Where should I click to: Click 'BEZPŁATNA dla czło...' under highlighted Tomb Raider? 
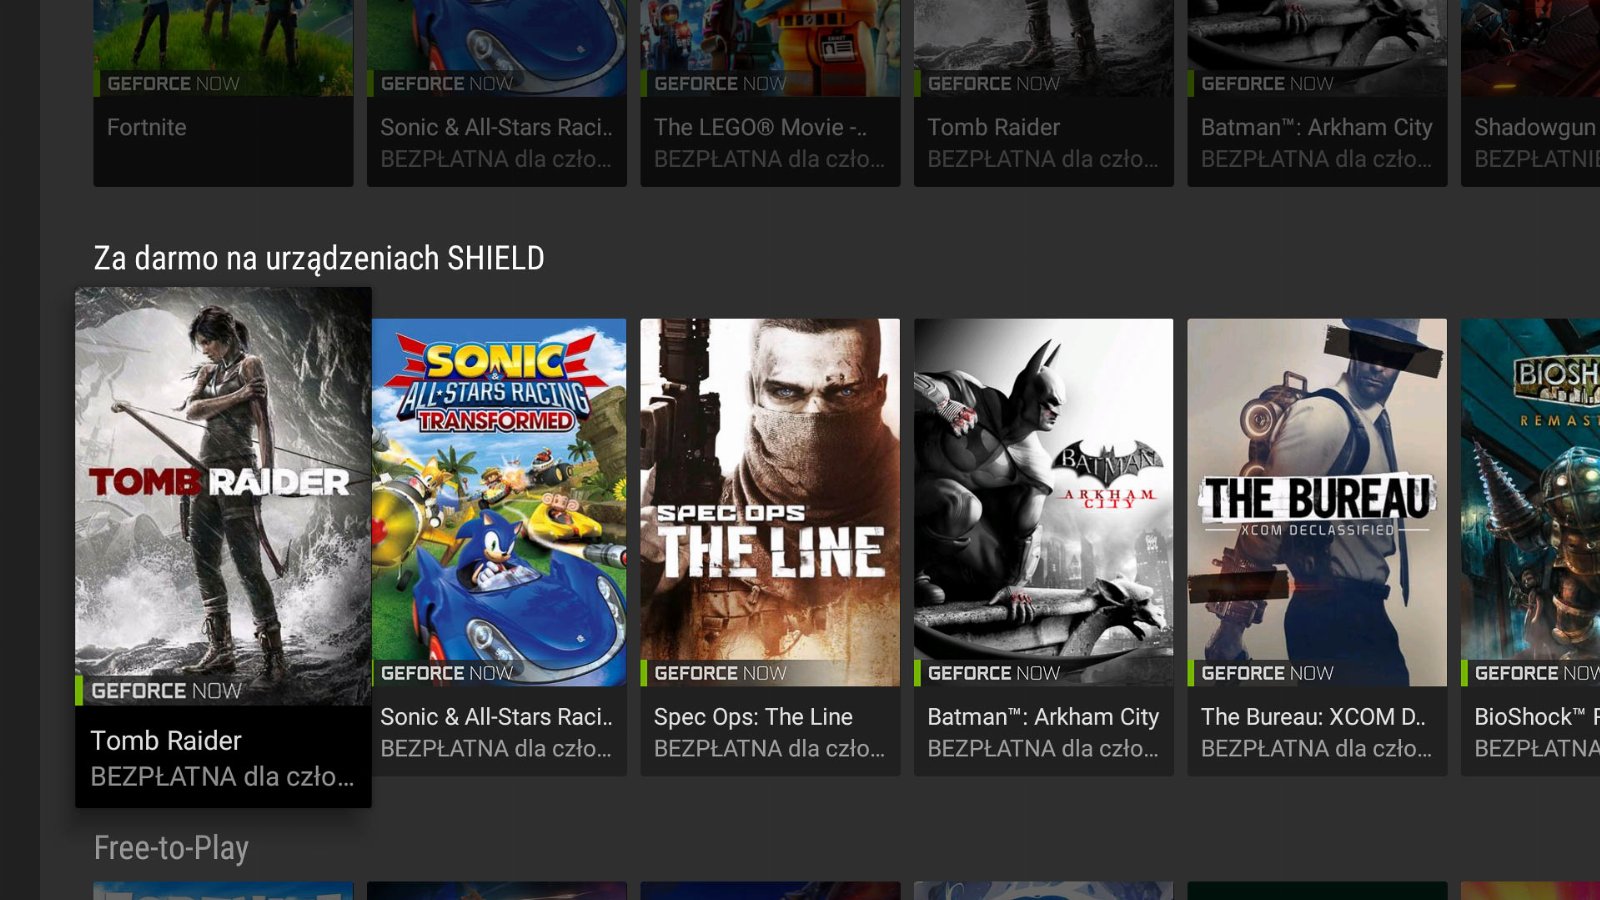pos(222,777)
